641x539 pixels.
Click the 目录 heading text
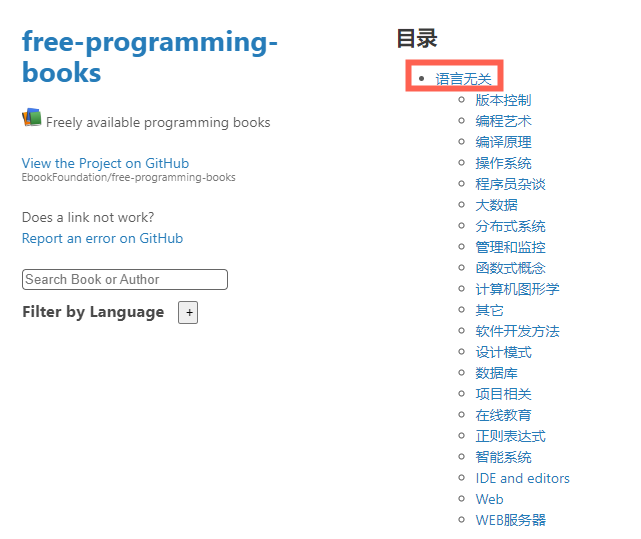click(417, 39)
